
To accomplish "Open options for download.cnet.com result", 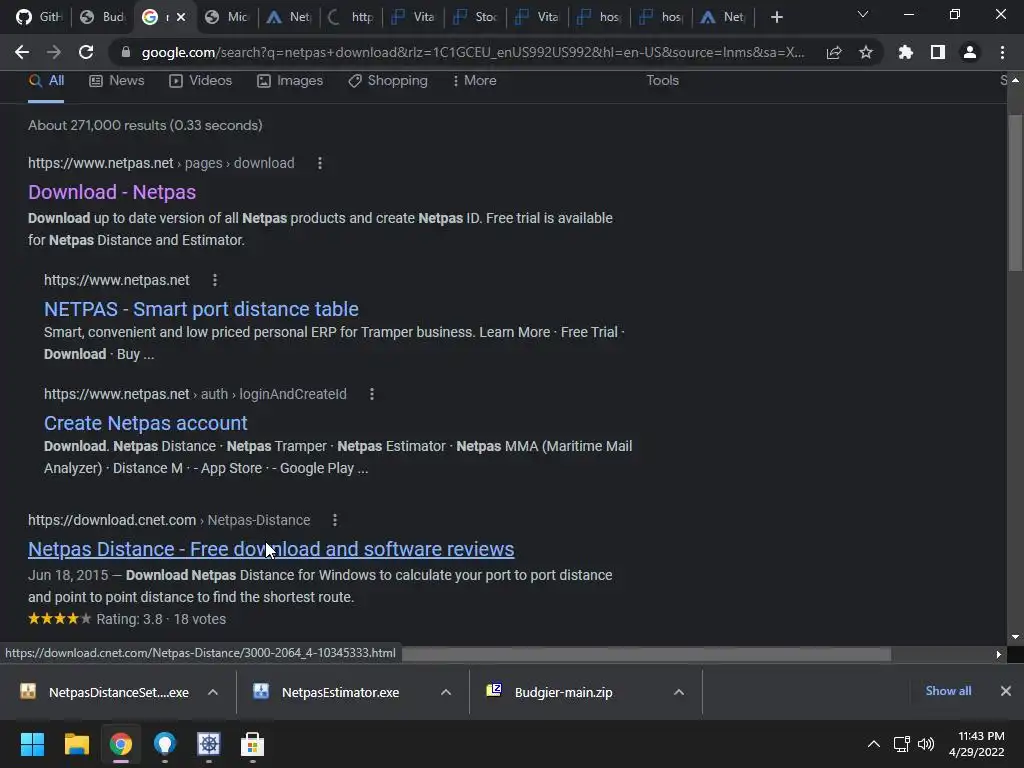I will [x=335, y=520].
